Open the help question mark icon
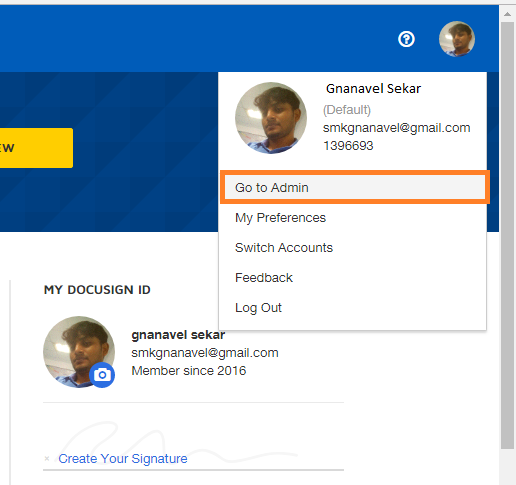This screenshot has height=485, width=516. 406,39
